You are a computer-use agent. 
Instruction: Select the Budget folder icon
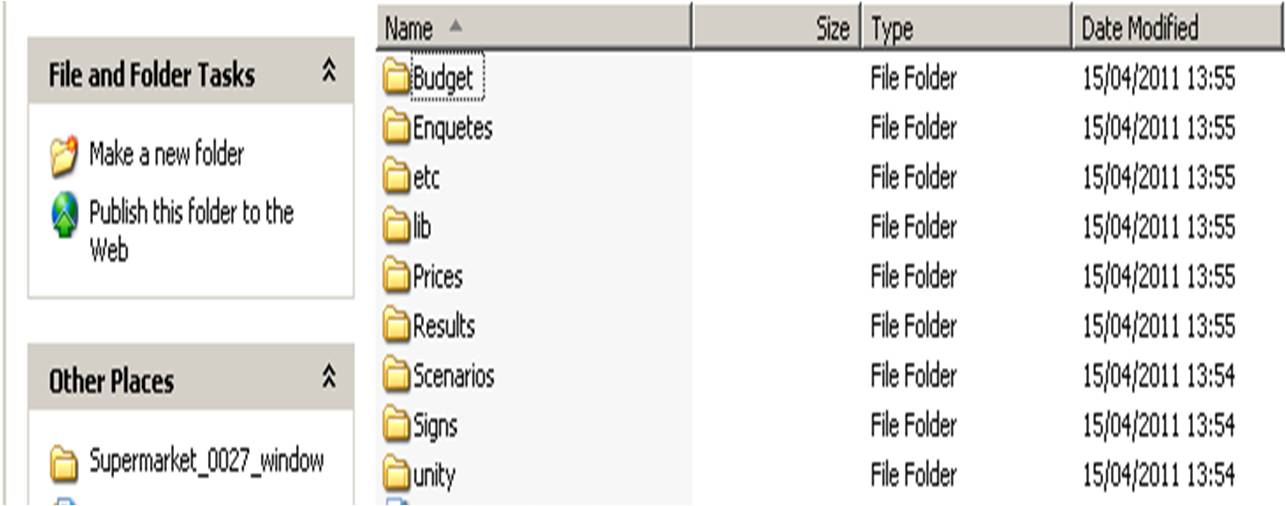(397, 79)
